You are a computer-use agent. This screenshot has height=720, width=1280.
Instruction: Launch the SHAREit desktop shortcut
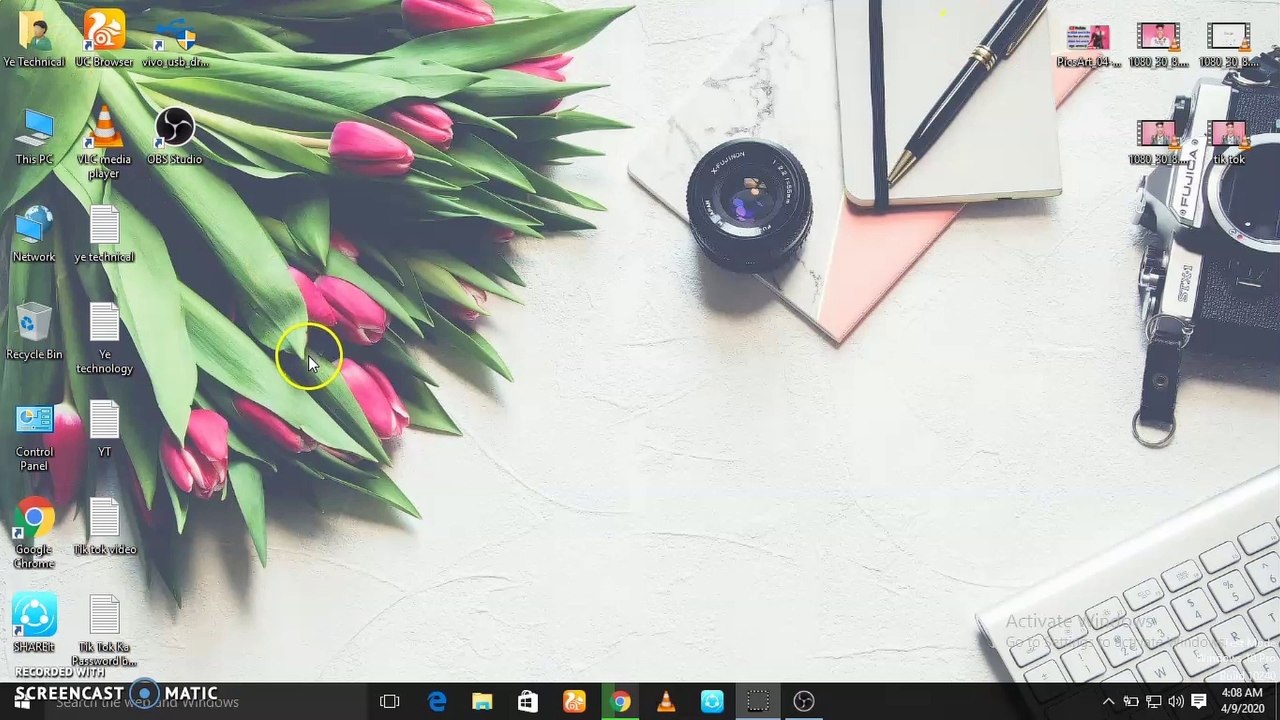[x=34, y=624]
